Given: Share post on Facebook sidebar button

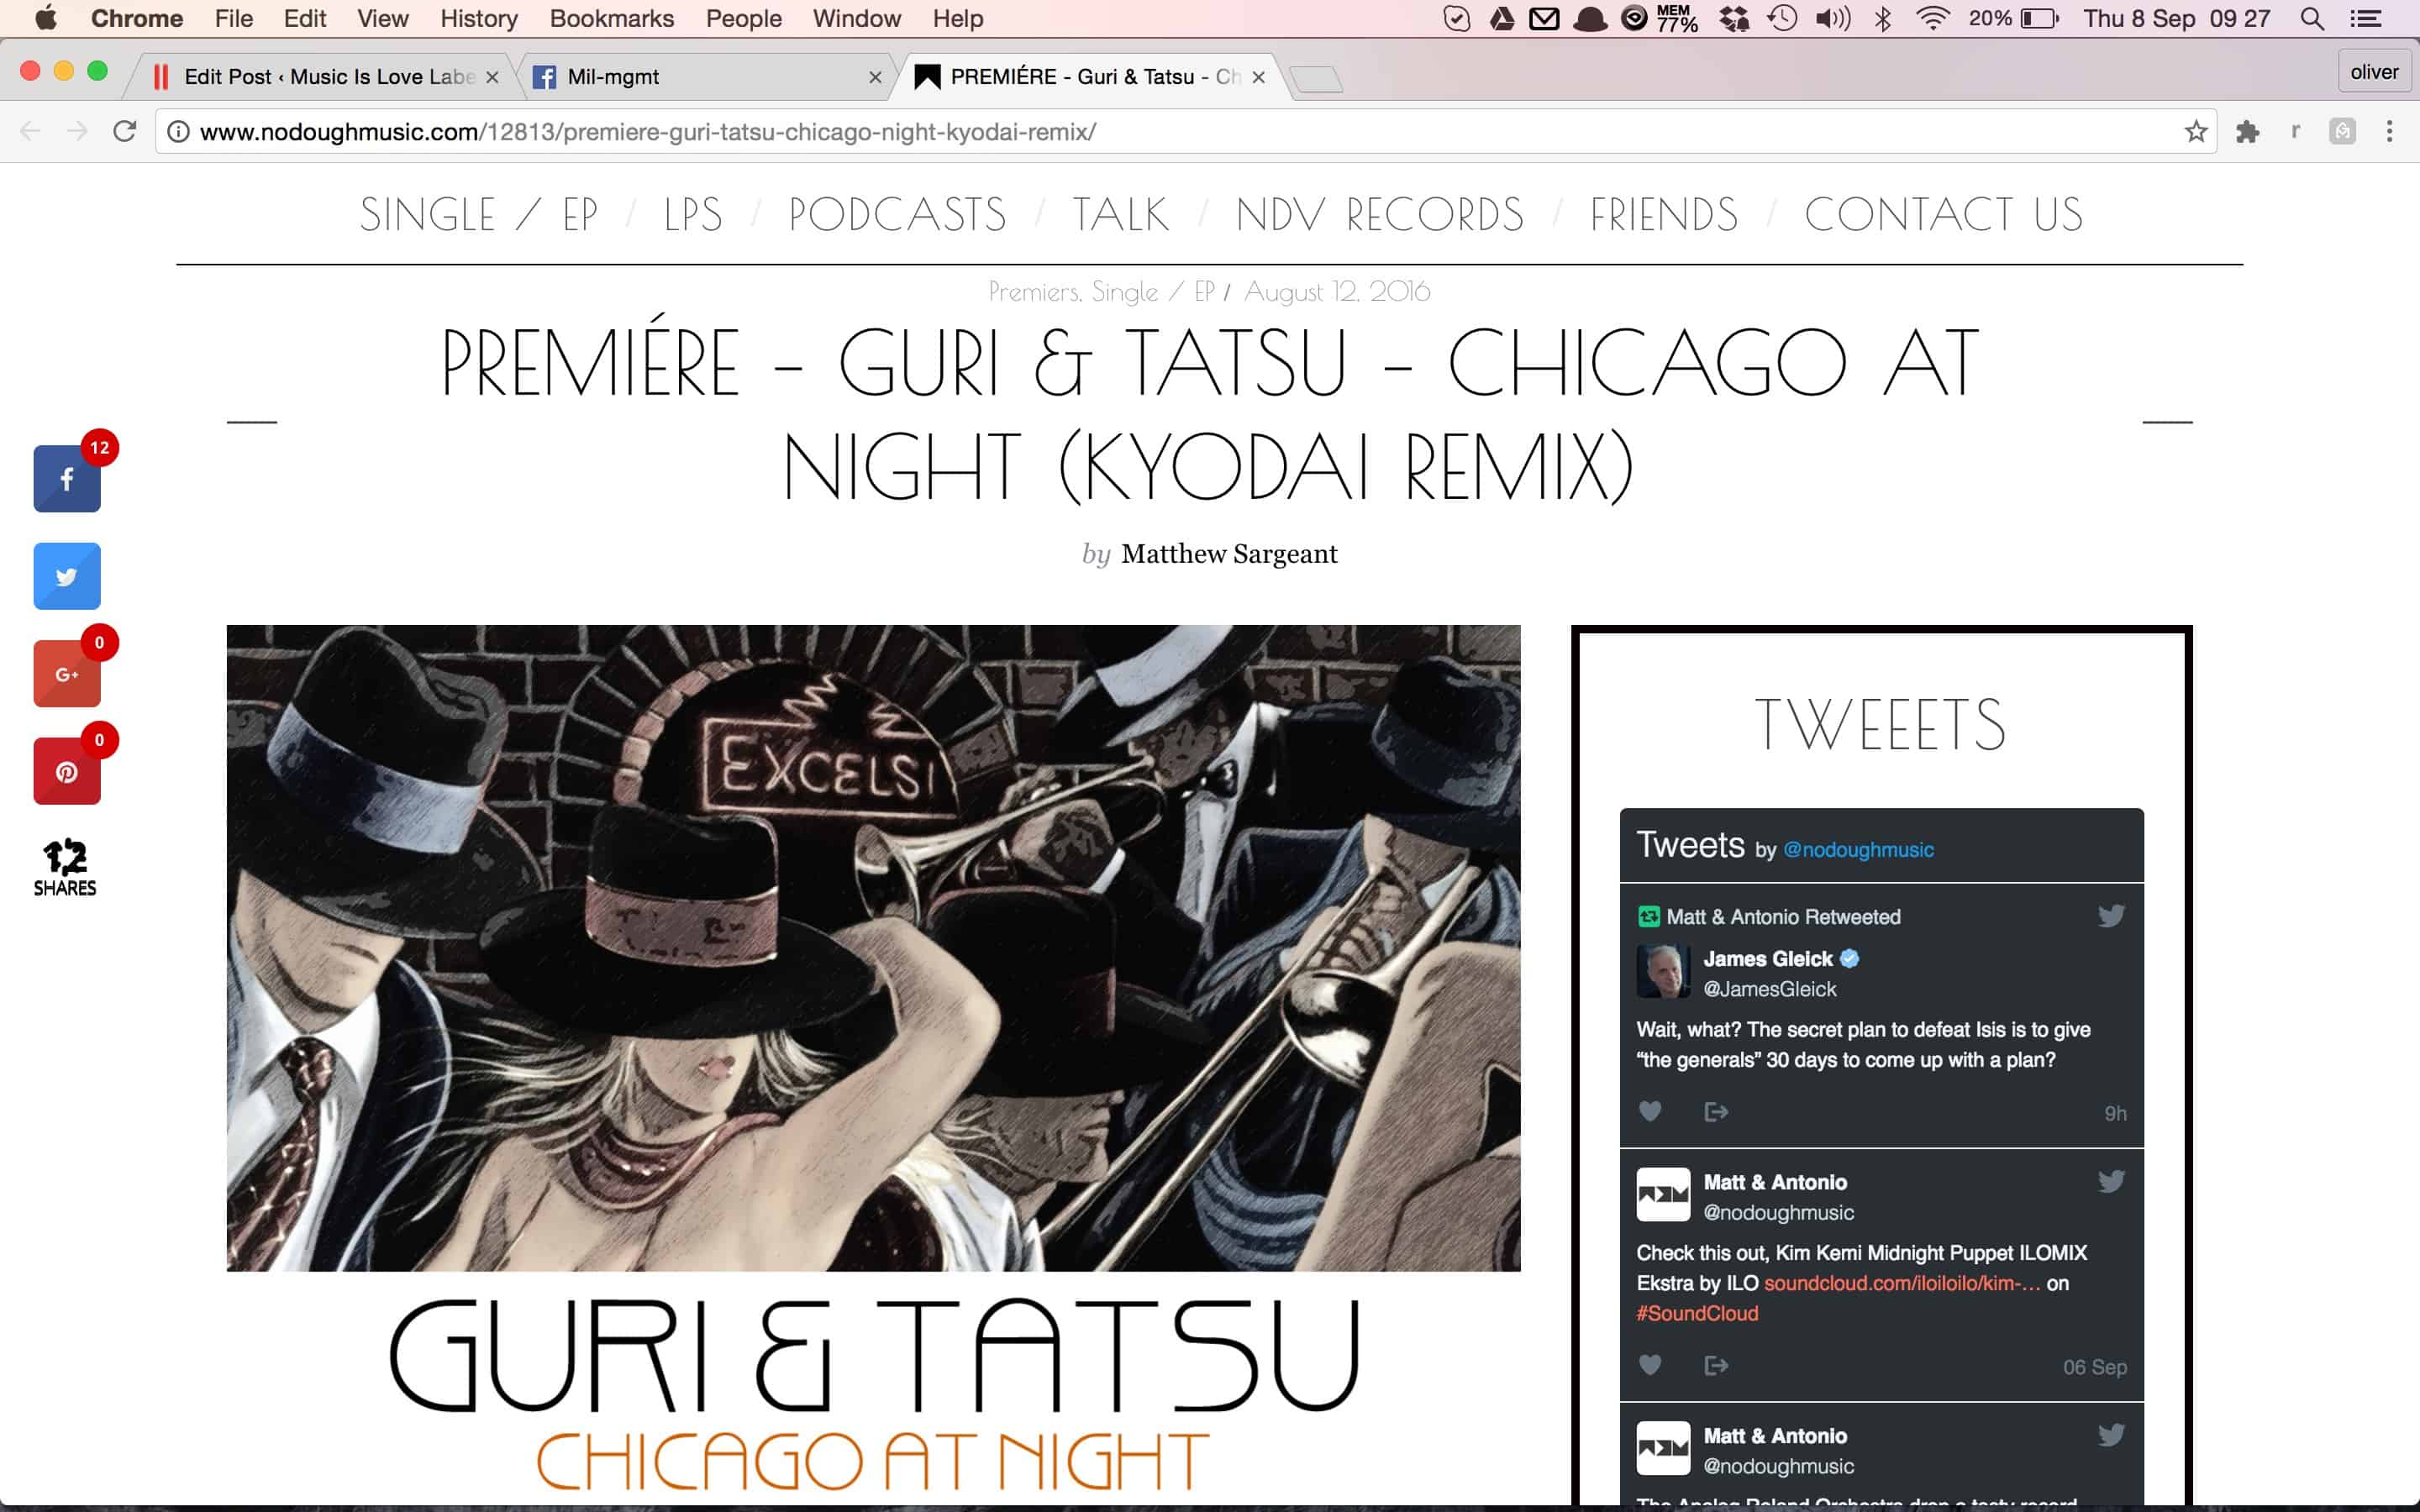Looking at the screenshot, I should [x=67, y=478].
